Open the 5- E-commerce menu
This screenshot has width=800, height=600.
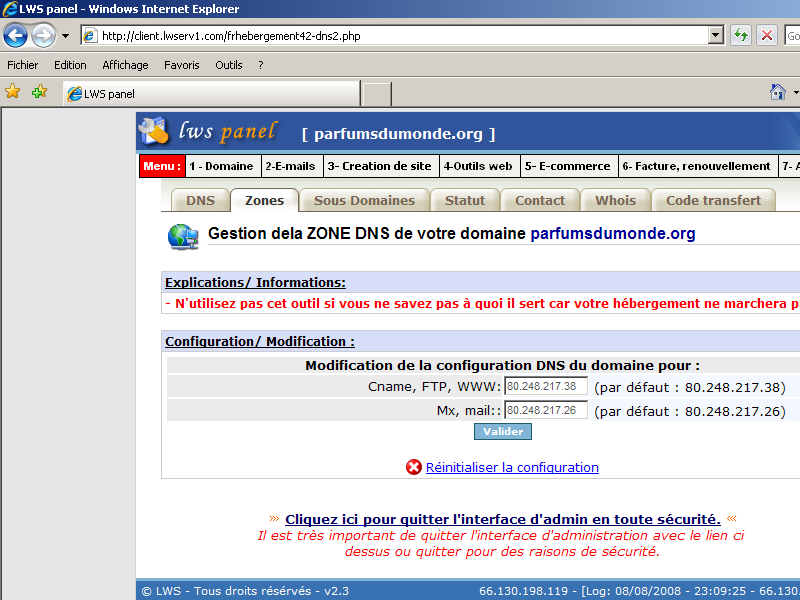tap(567, 166)
